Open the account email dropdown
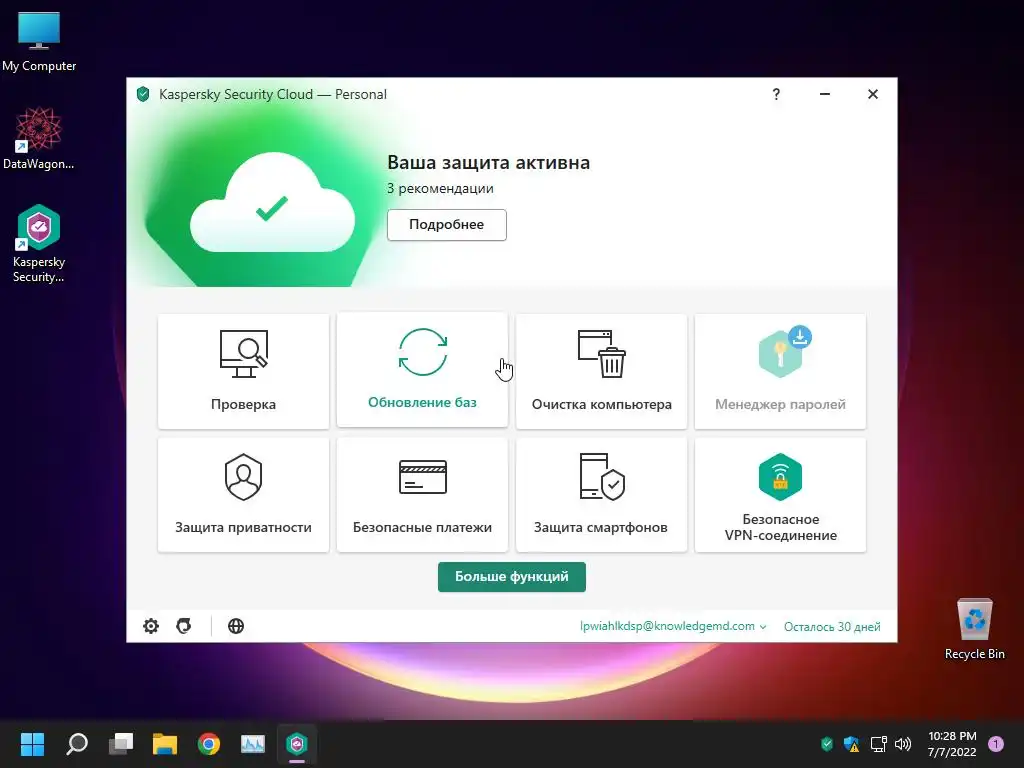 pos(673,626)
